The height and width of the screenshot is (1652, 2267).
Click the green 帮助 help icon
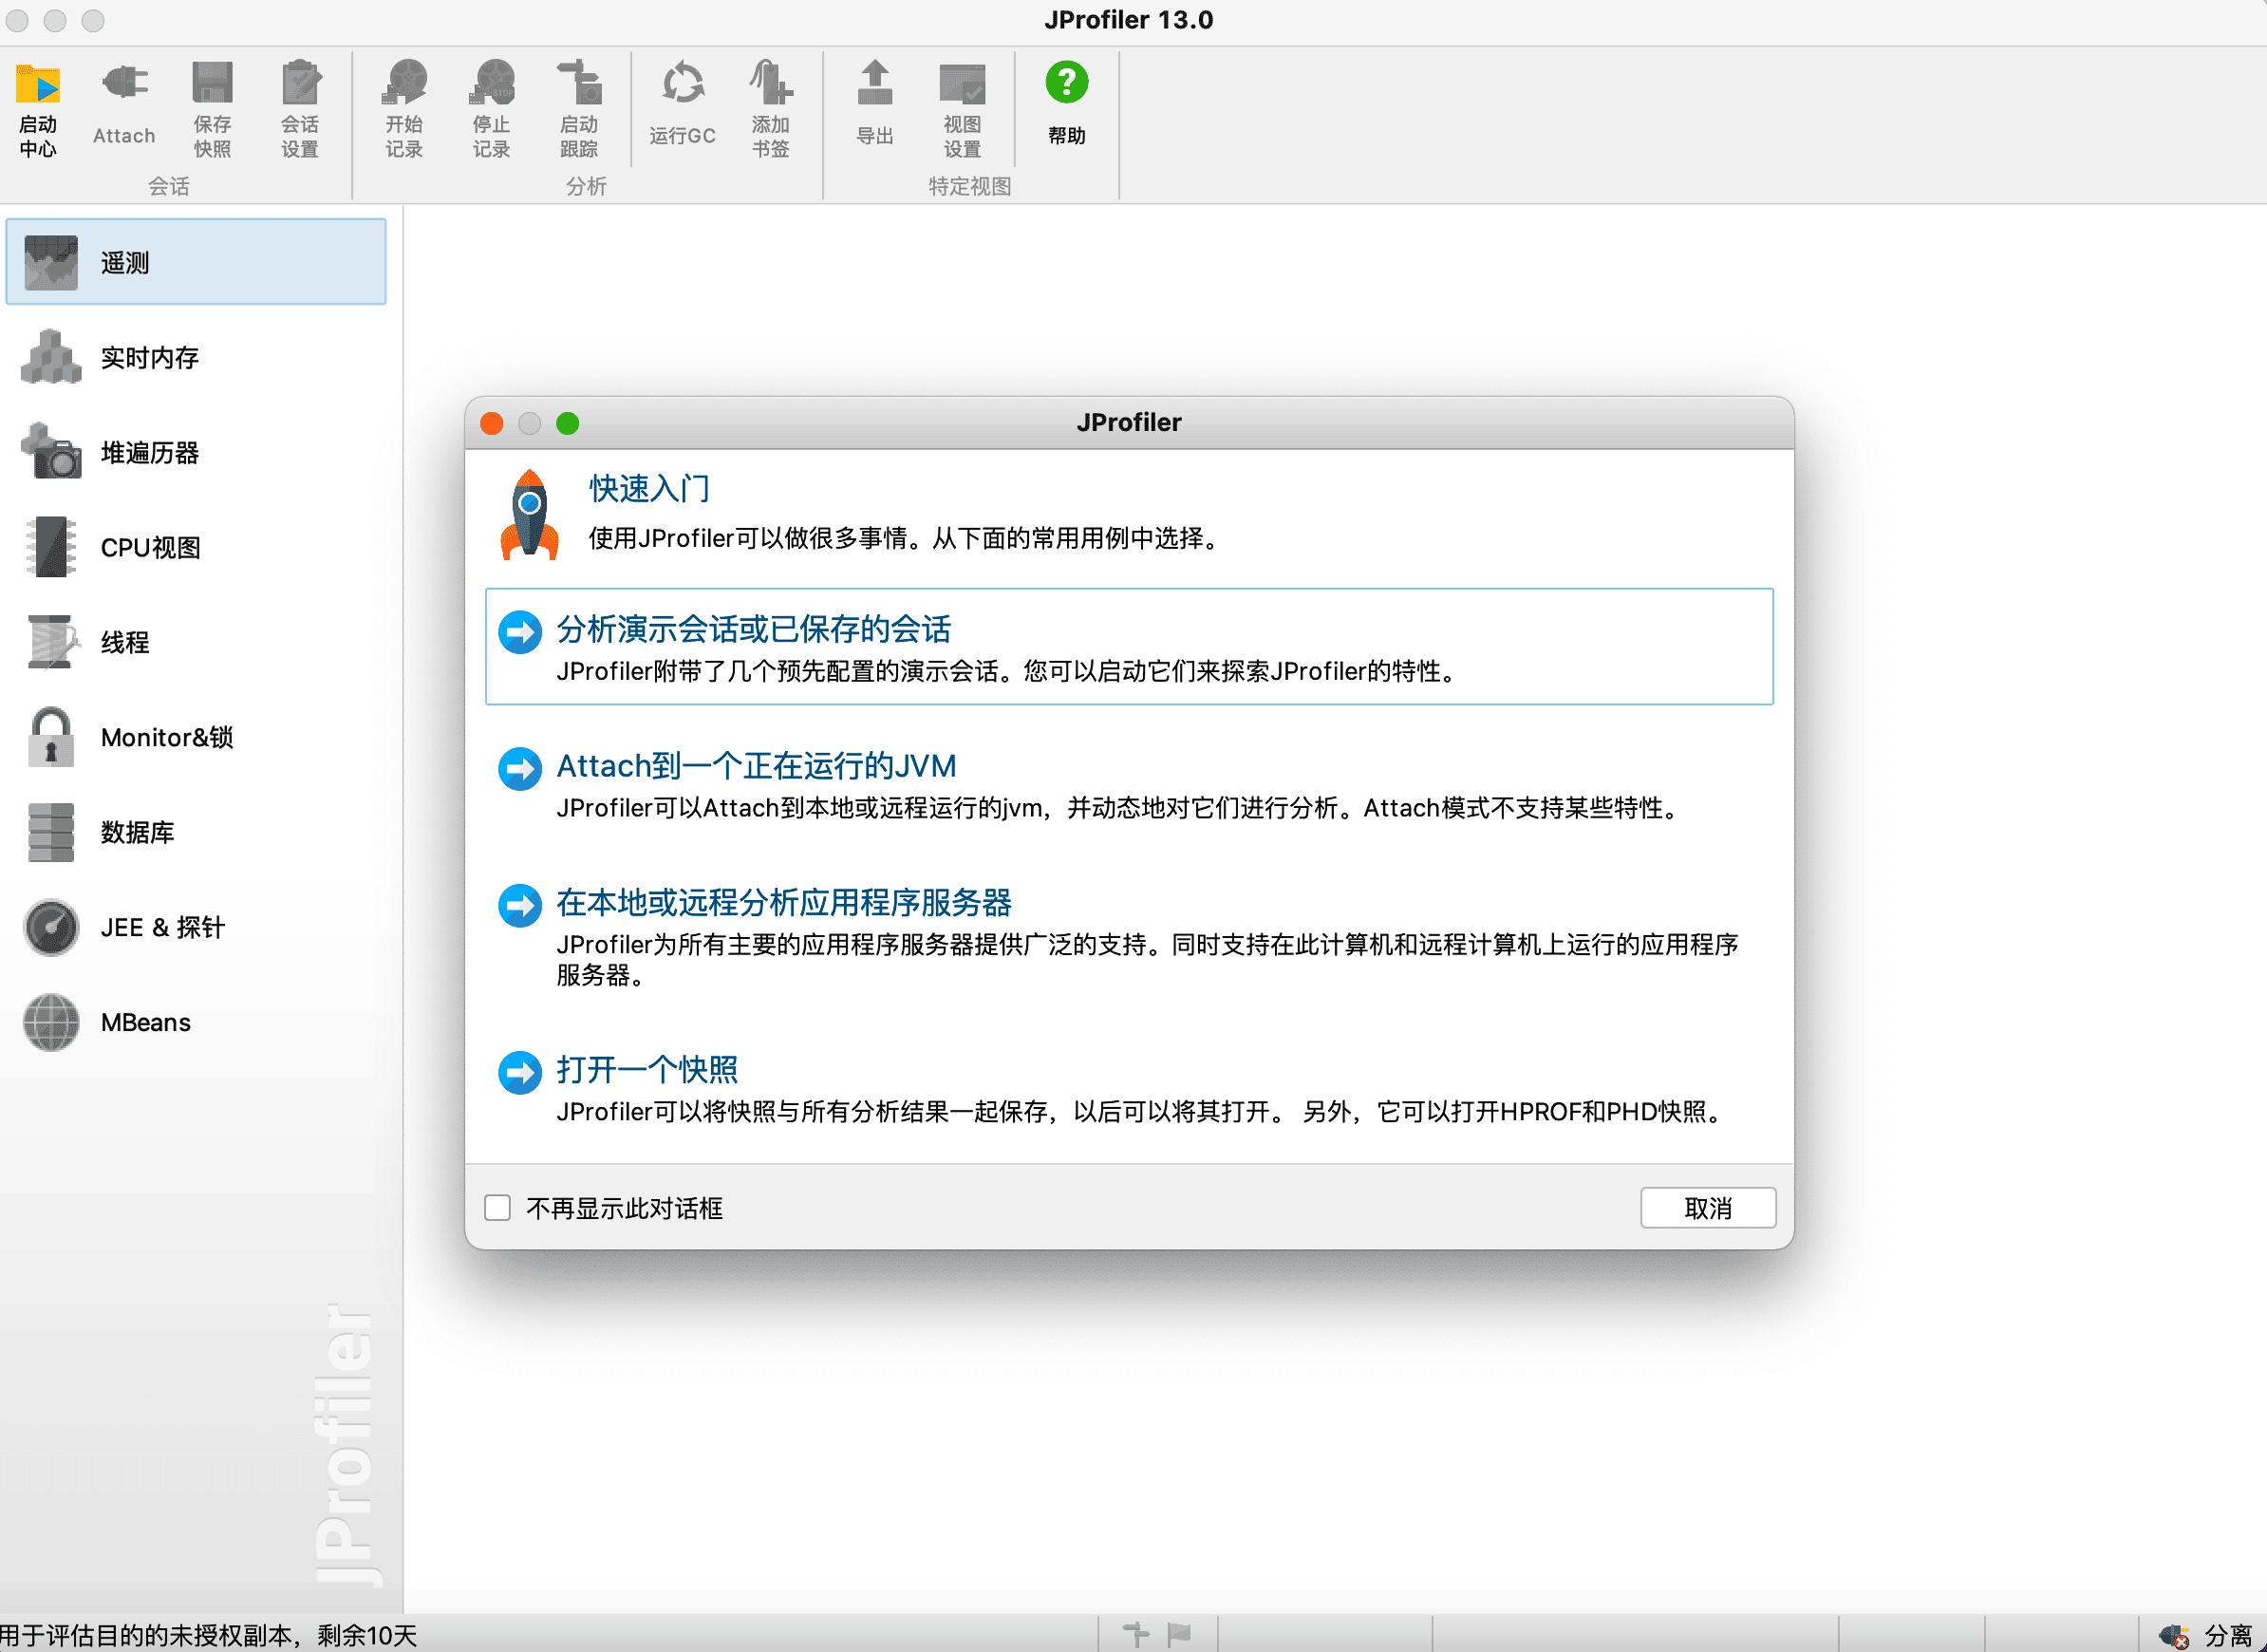pos(1066,83)
